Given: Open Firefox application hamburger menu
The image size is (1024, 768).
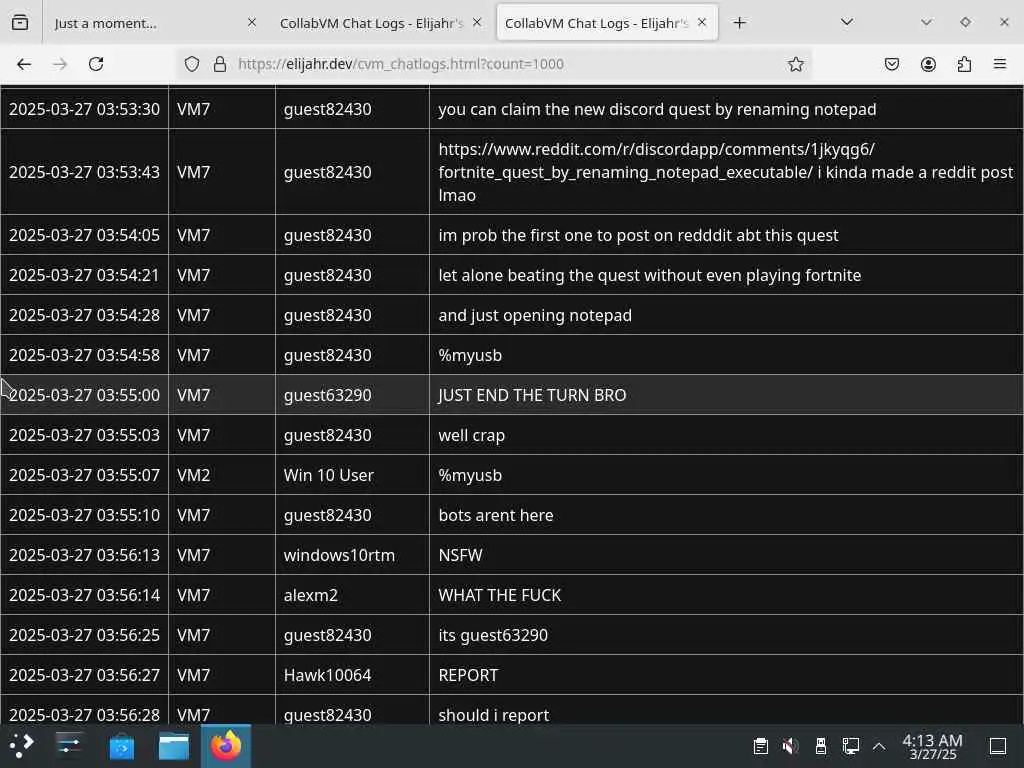Looking at the screenshot, I should (1000, 64).
